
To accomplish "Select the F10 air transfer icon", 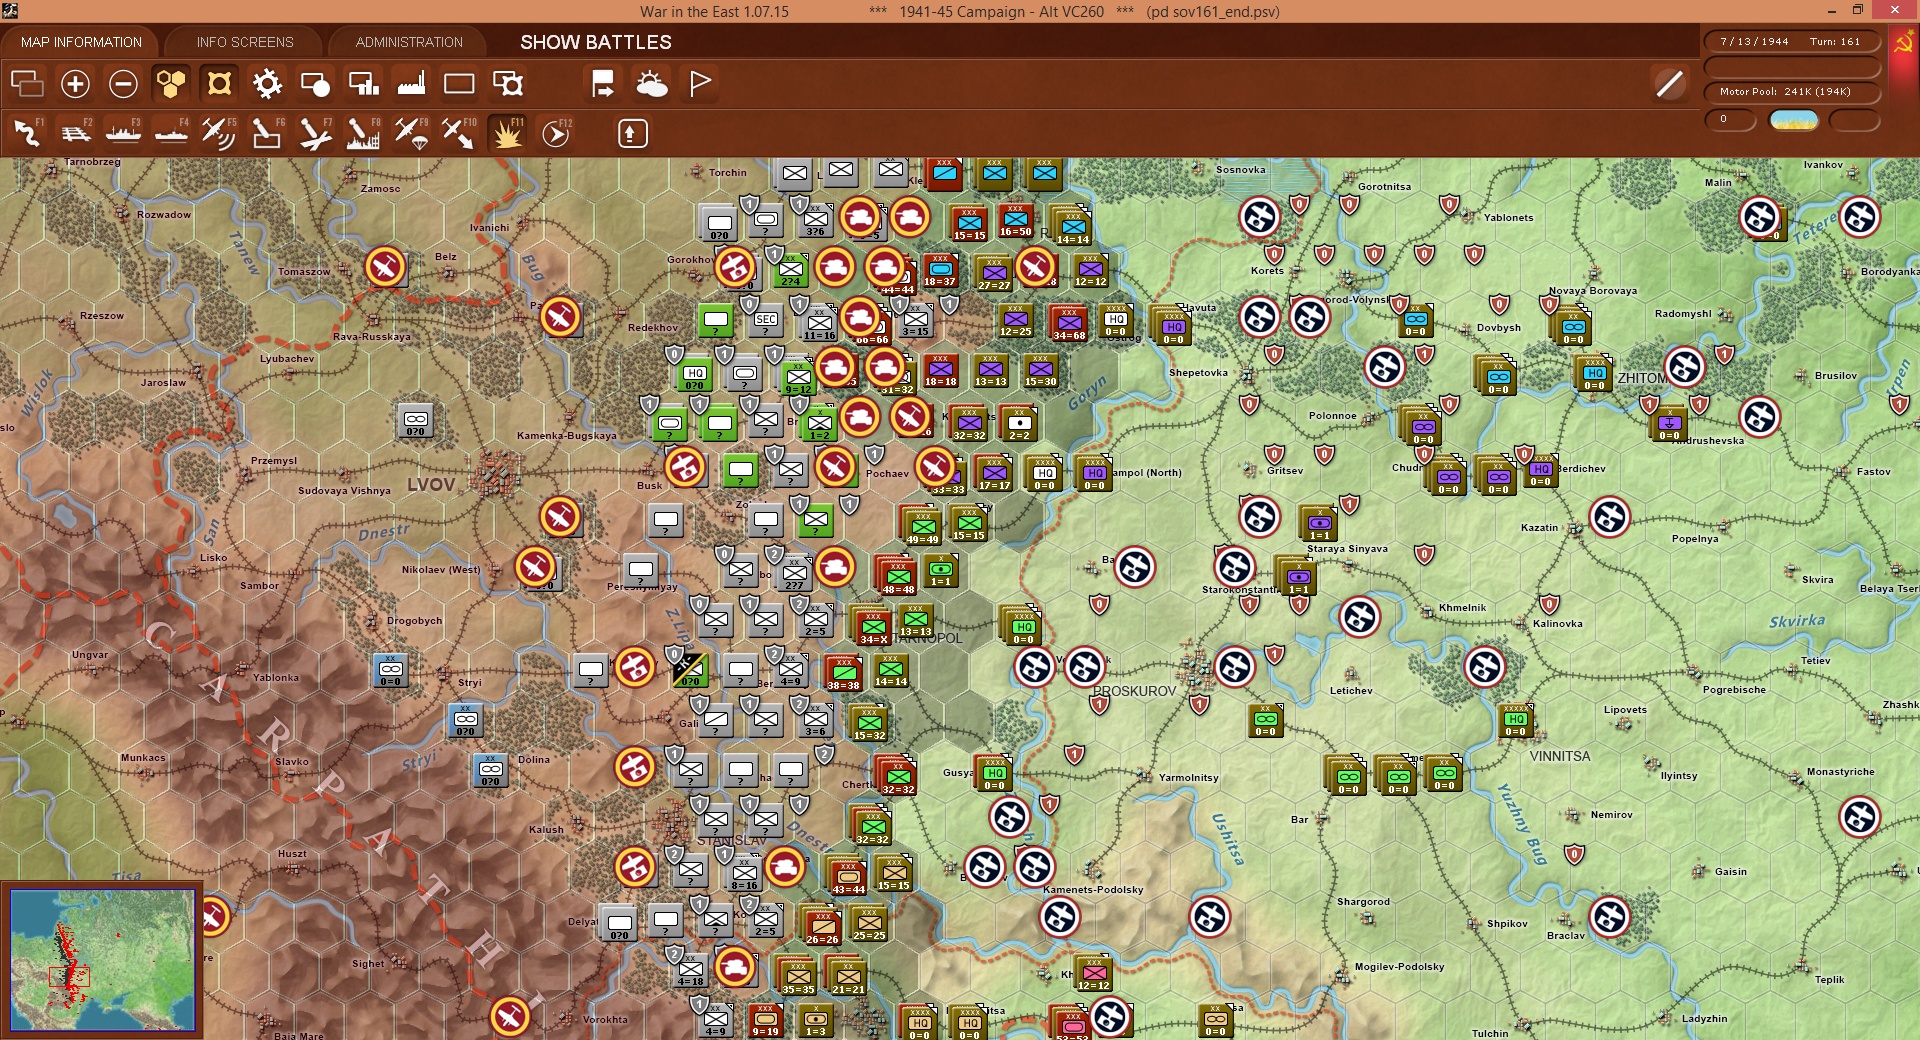I will 459,133.
